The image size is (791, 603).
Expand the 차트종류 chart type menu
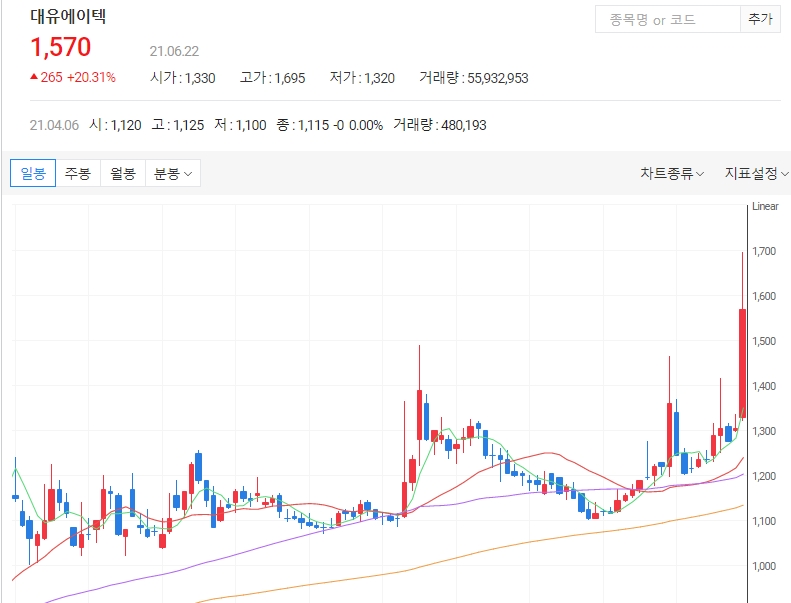click(x=672, y=174)
